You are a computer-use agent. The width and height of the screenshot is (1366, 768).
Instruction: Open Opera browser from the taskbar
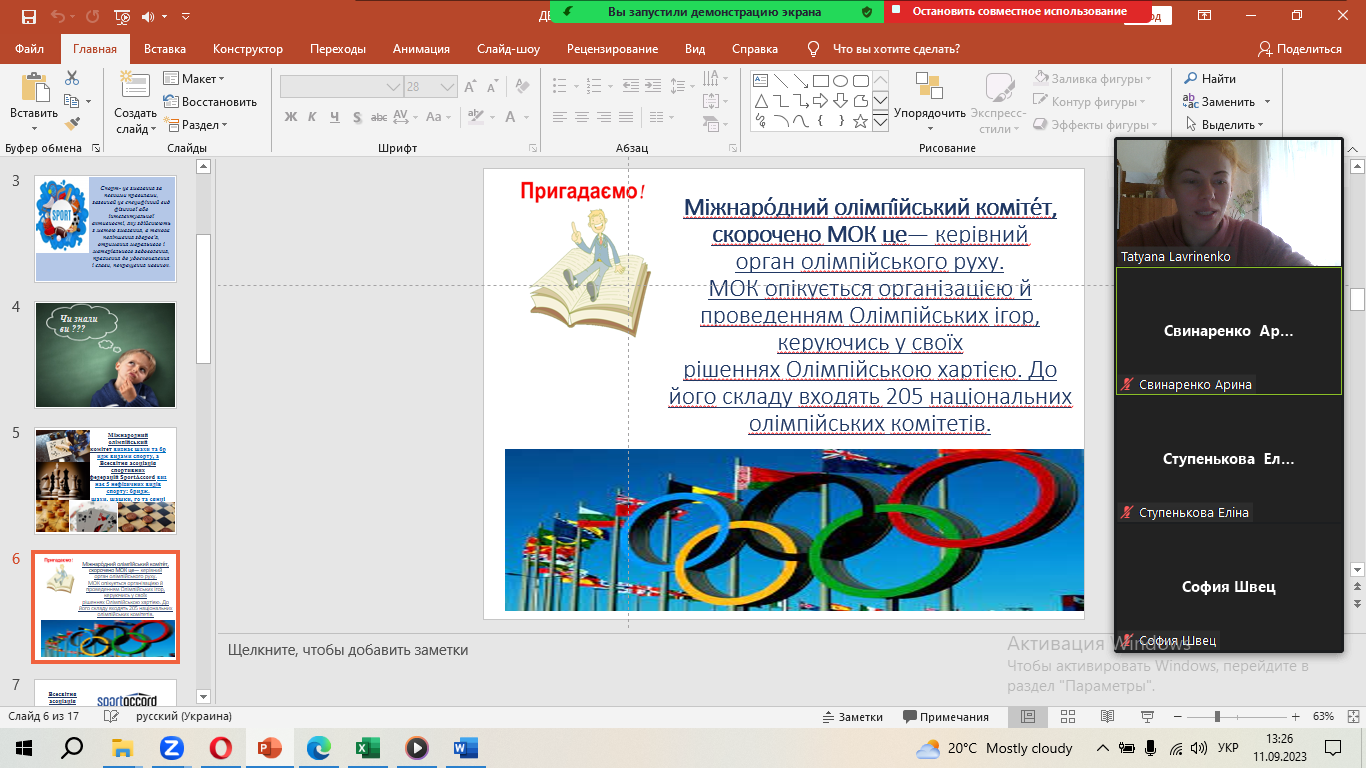tap(221, 747)
